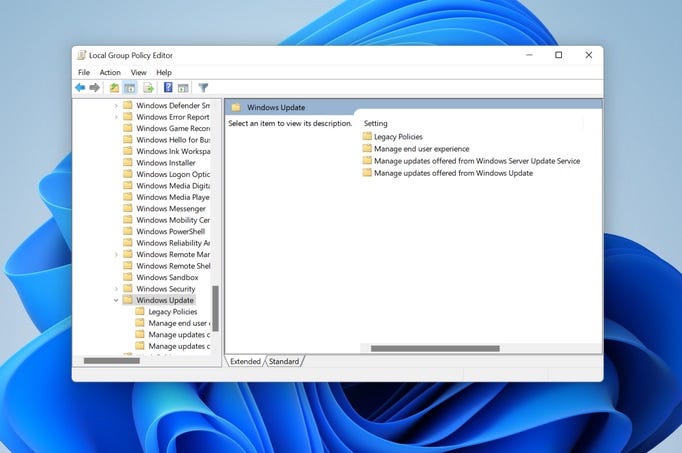Expand the Windows Error Reporting node

[116, 117]
